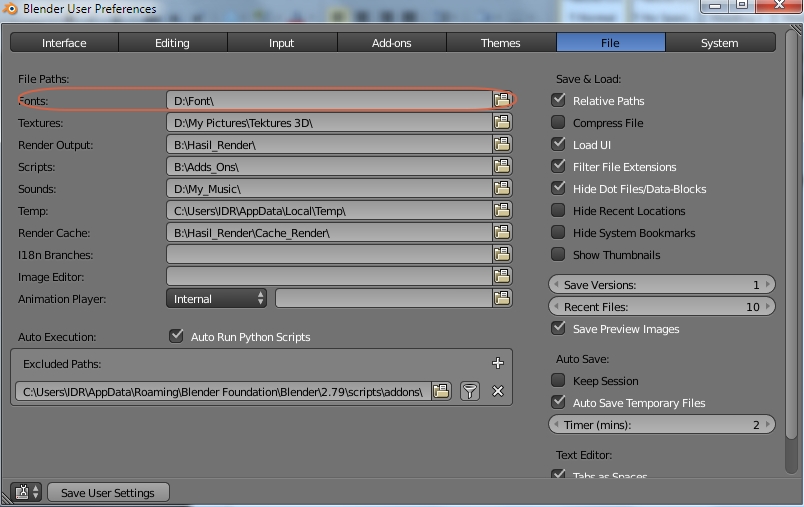Viewport: 804px width, 507px height.
Task: Toggle Save Preview Images checkbox
Action: pyautogui.click(x=558, y=328)
